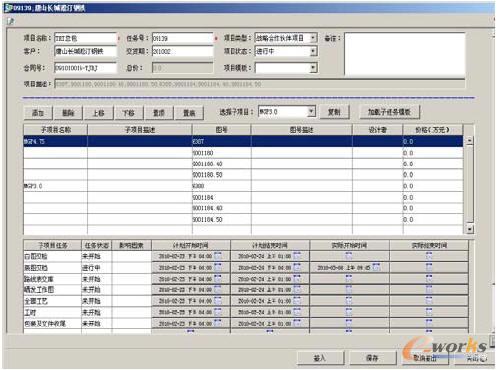Screen dimensions: 497x370
Task: Open actual end calendar in 工时 row
Action: coord(429,312)
